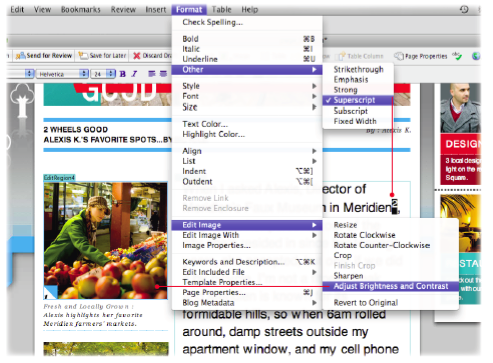Screen dimensions: 493x363
Task: Choose Page Properties in Format menu
Action: tap(247, 293)
